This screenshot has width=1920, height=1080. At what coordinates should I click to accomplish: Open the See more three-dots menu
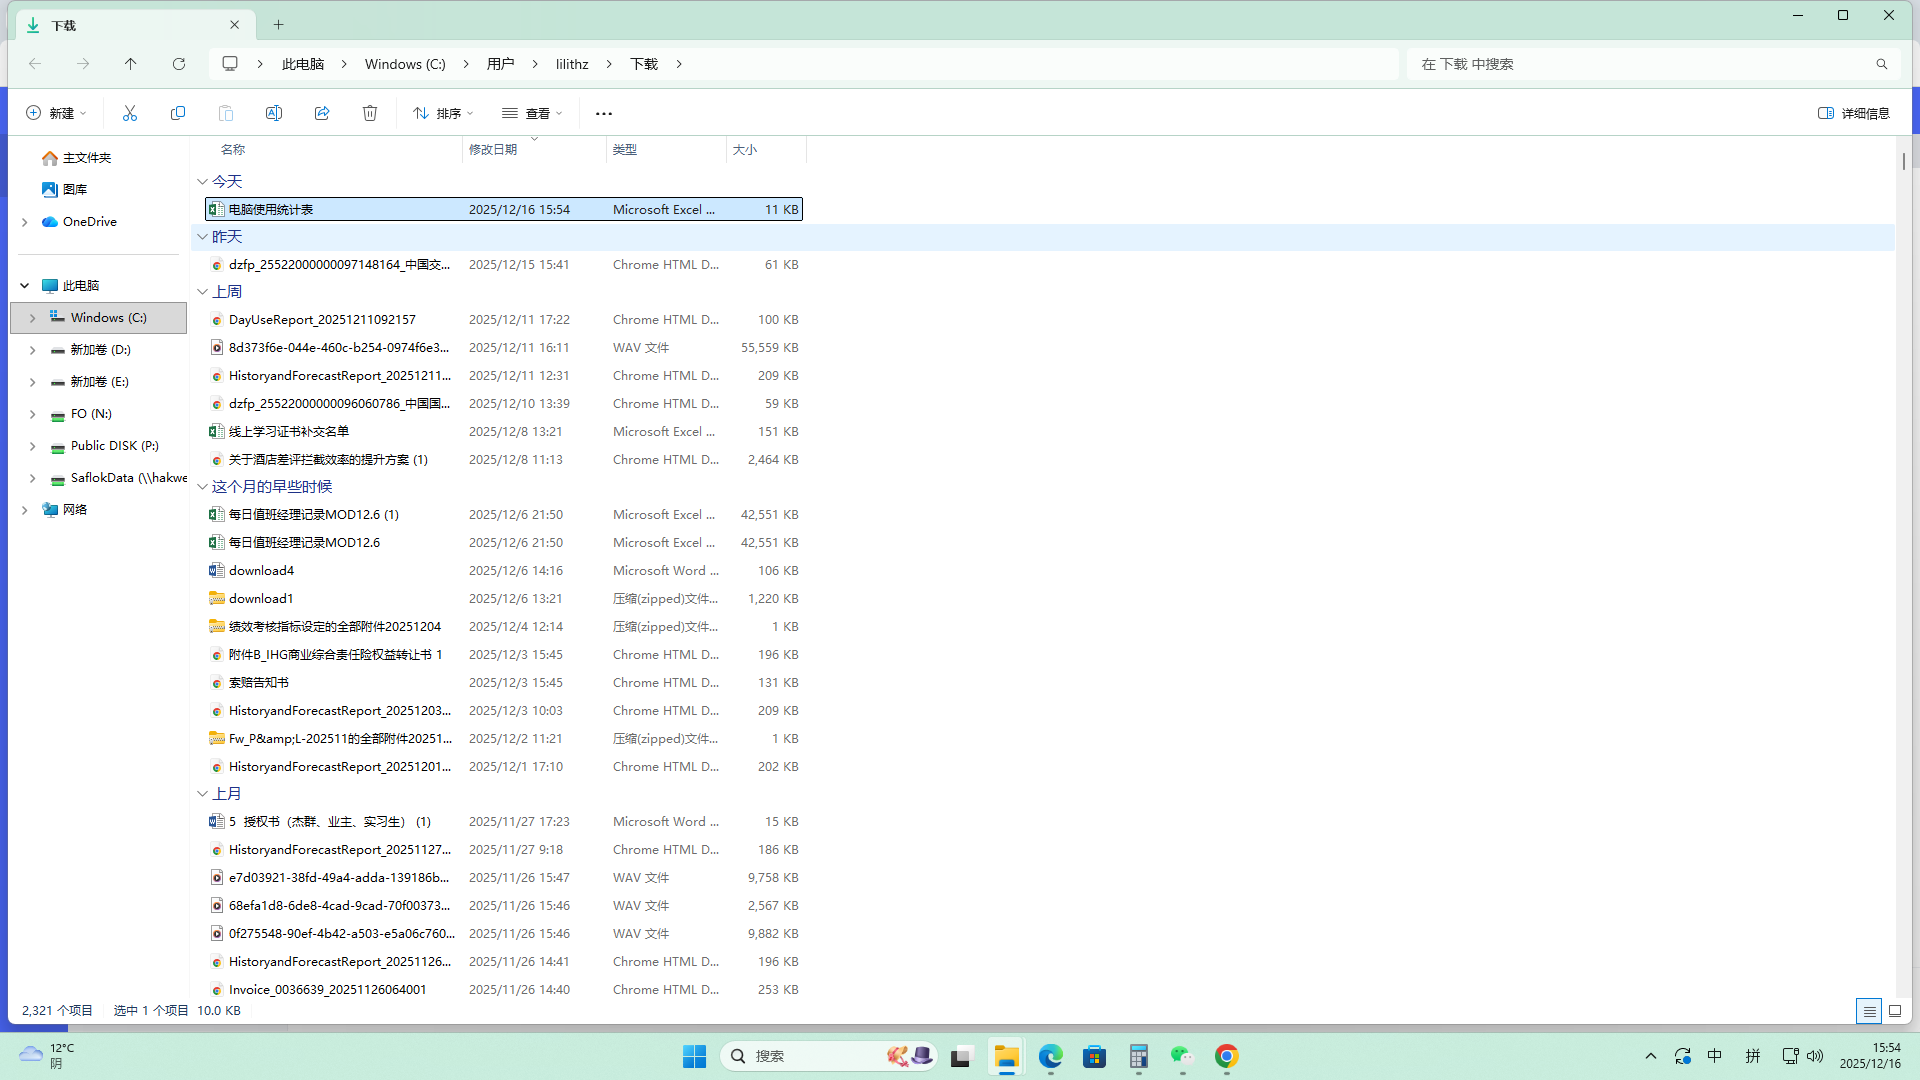604,113
